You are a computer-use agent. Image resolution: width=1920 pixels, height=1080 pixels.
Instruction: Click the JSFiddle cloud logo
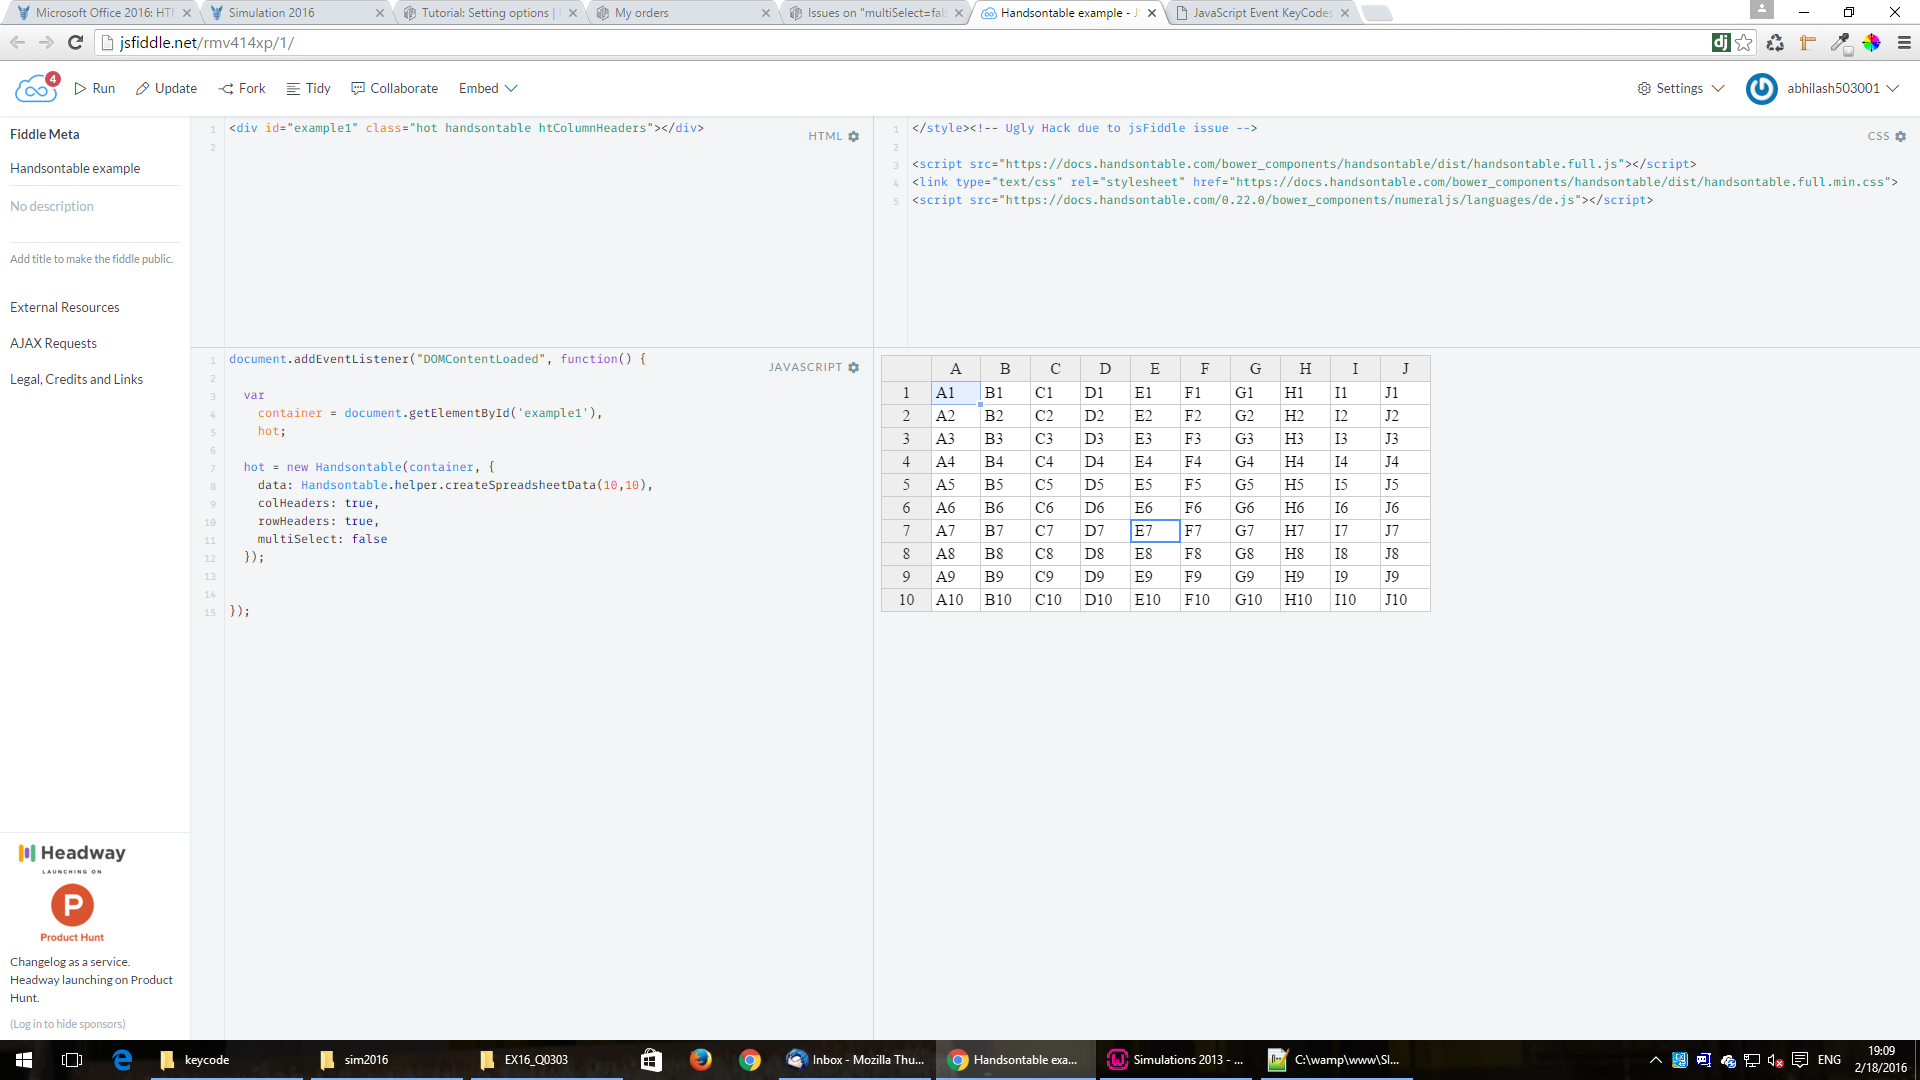point(36,89)
